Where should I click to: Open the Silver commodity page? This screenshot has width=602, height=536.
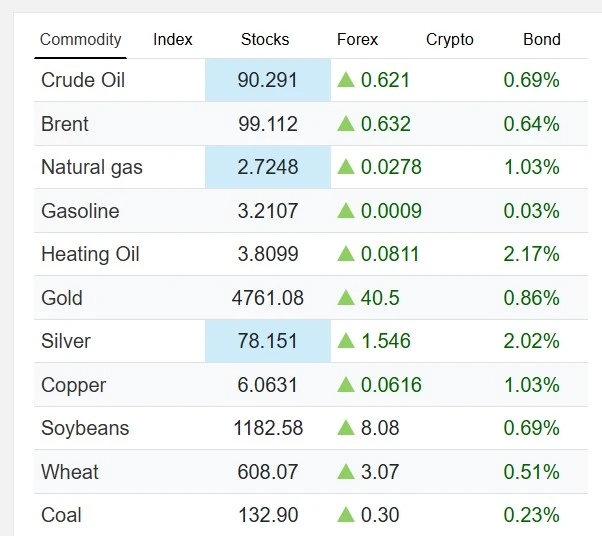pos(66,341)
